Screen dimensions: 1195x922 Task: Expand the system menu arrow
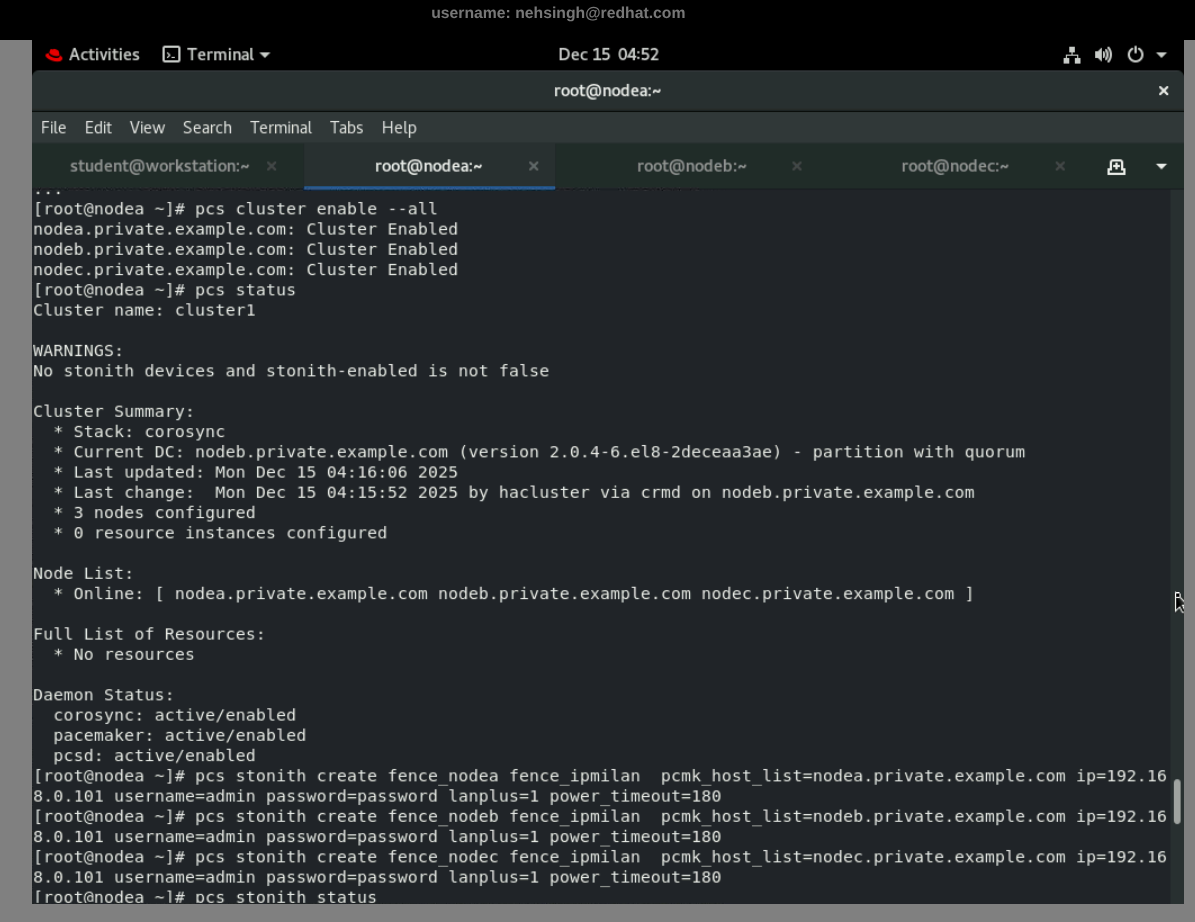(1161, 55)
